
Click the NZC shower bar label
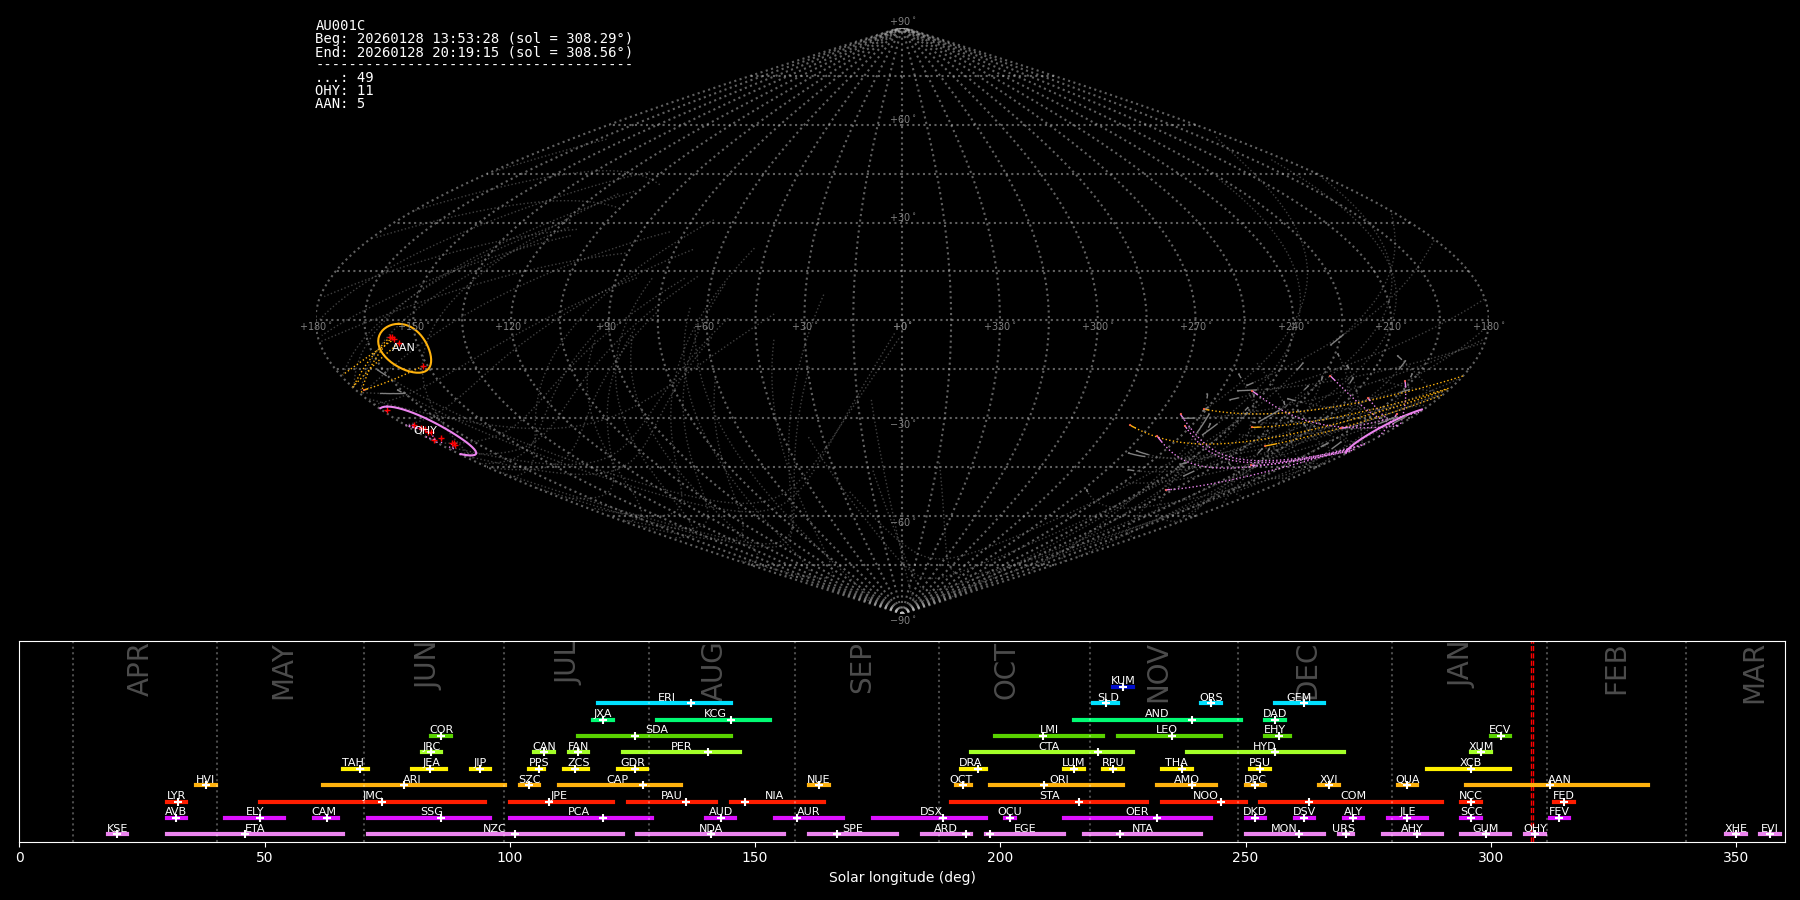point(495,829)
